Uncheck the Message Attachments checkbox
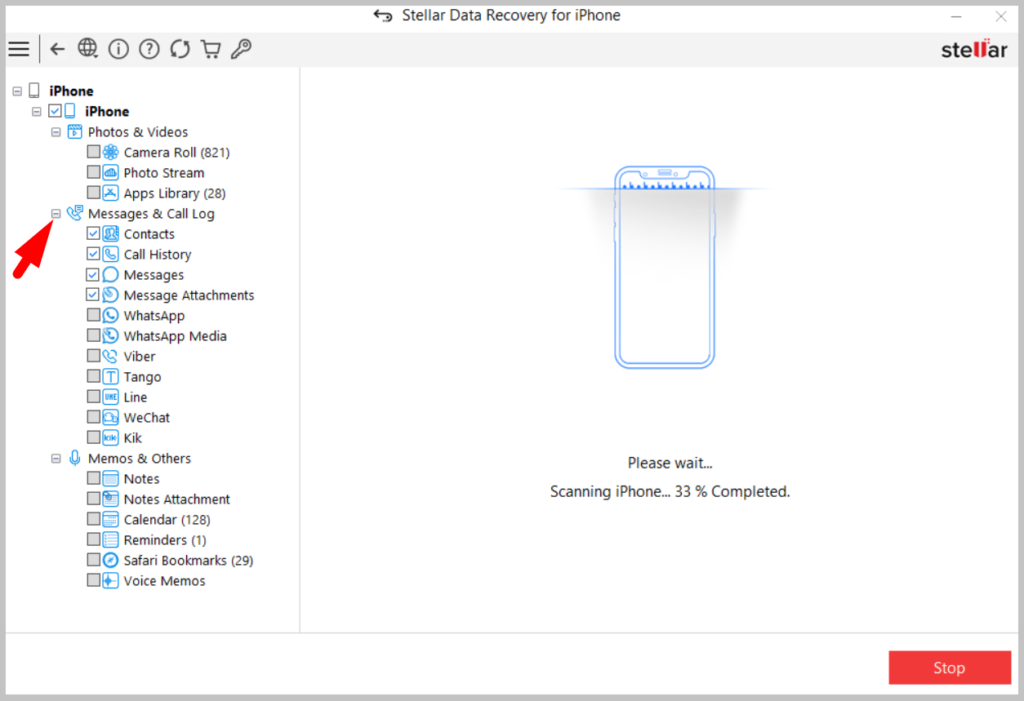This screenshot has height=701, width=1024. click(x=93, y=295)
